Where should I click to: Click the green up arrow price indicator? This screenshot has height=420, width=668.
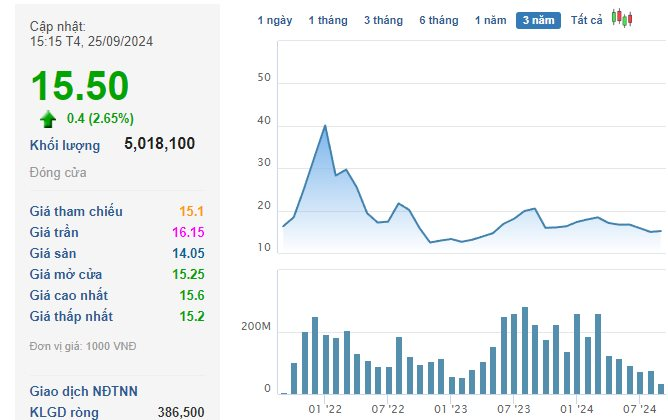click(x=48, y=119)
